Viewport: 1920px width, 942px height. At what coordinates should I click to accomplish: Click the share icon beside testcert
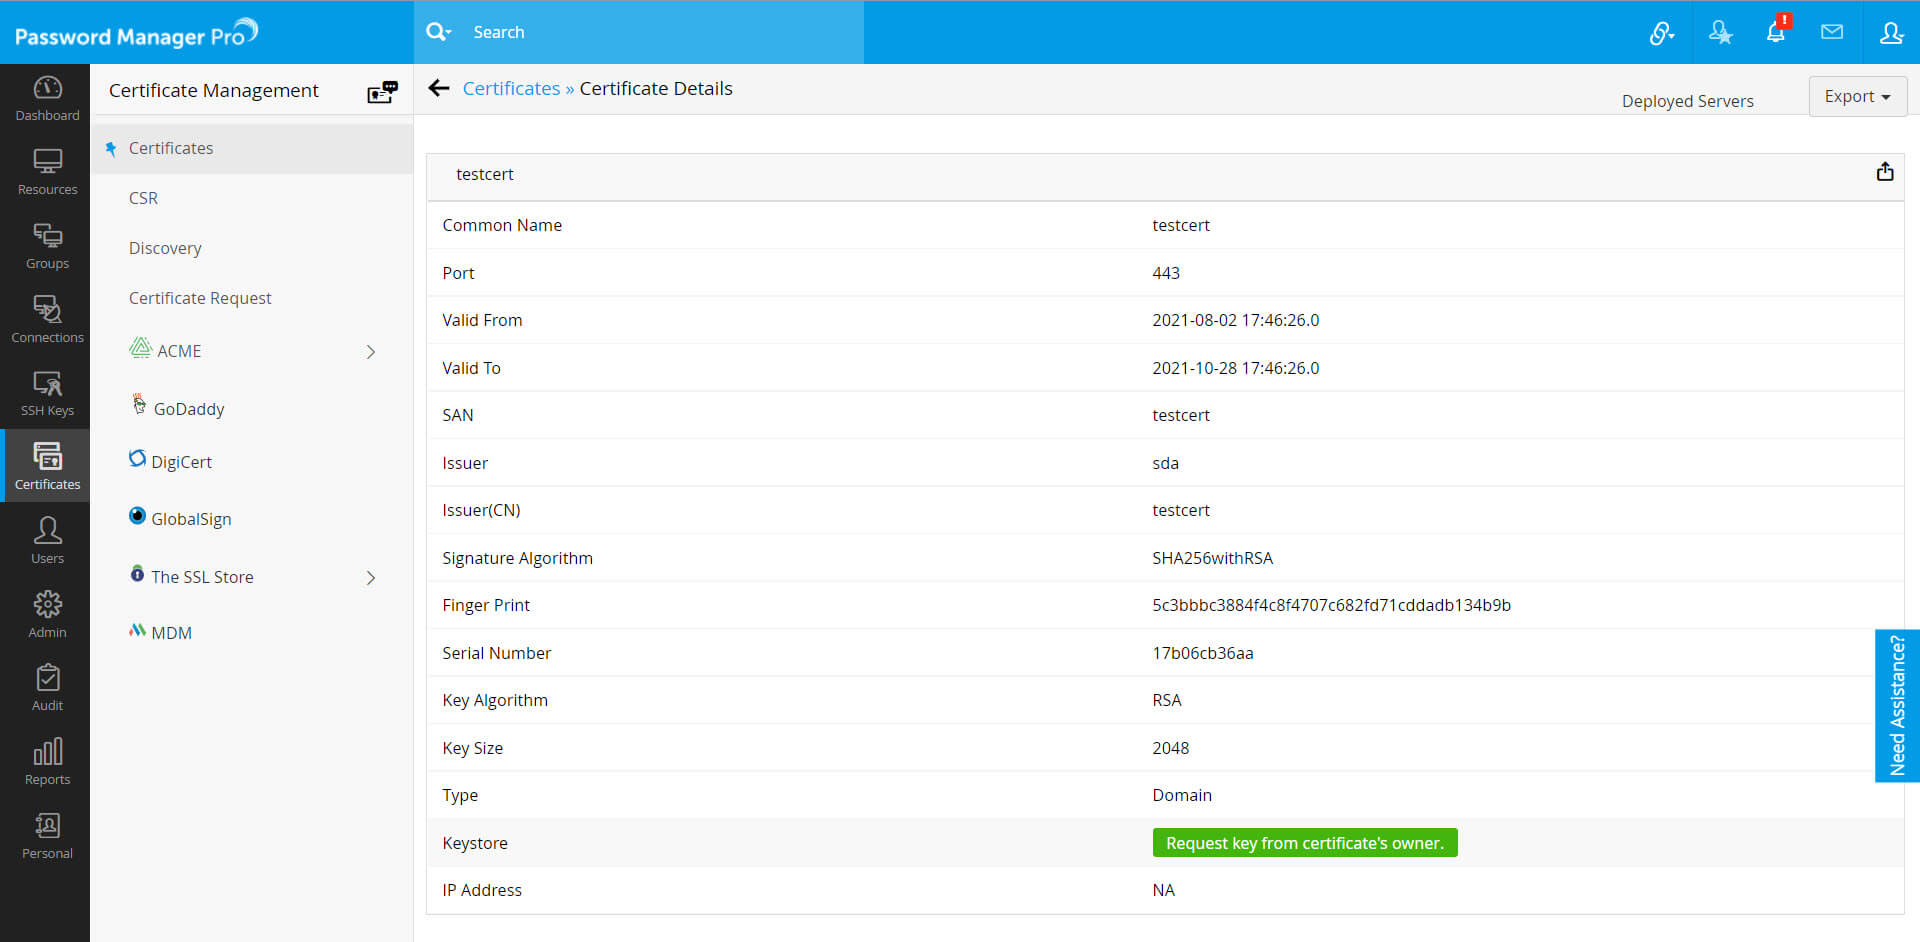click(1885, 172)
